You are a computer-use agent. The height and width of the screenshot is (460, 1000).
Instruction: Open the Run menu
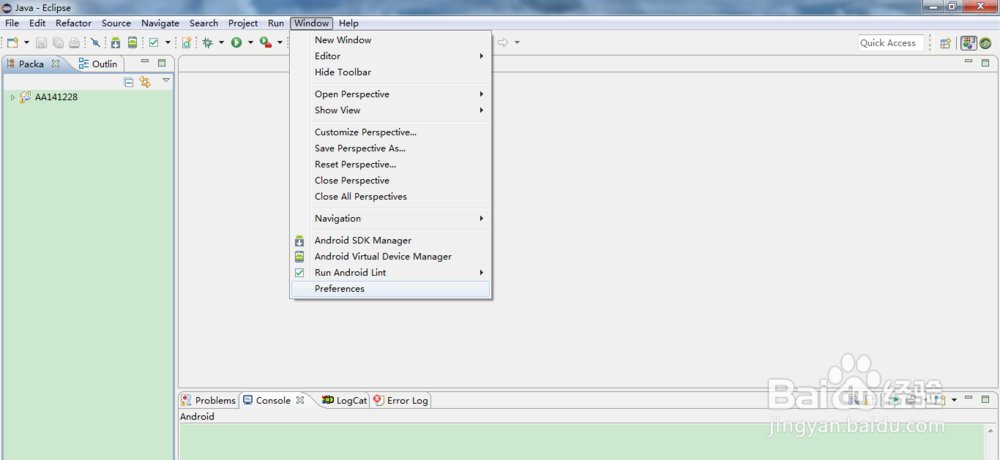tap(276, 23)
